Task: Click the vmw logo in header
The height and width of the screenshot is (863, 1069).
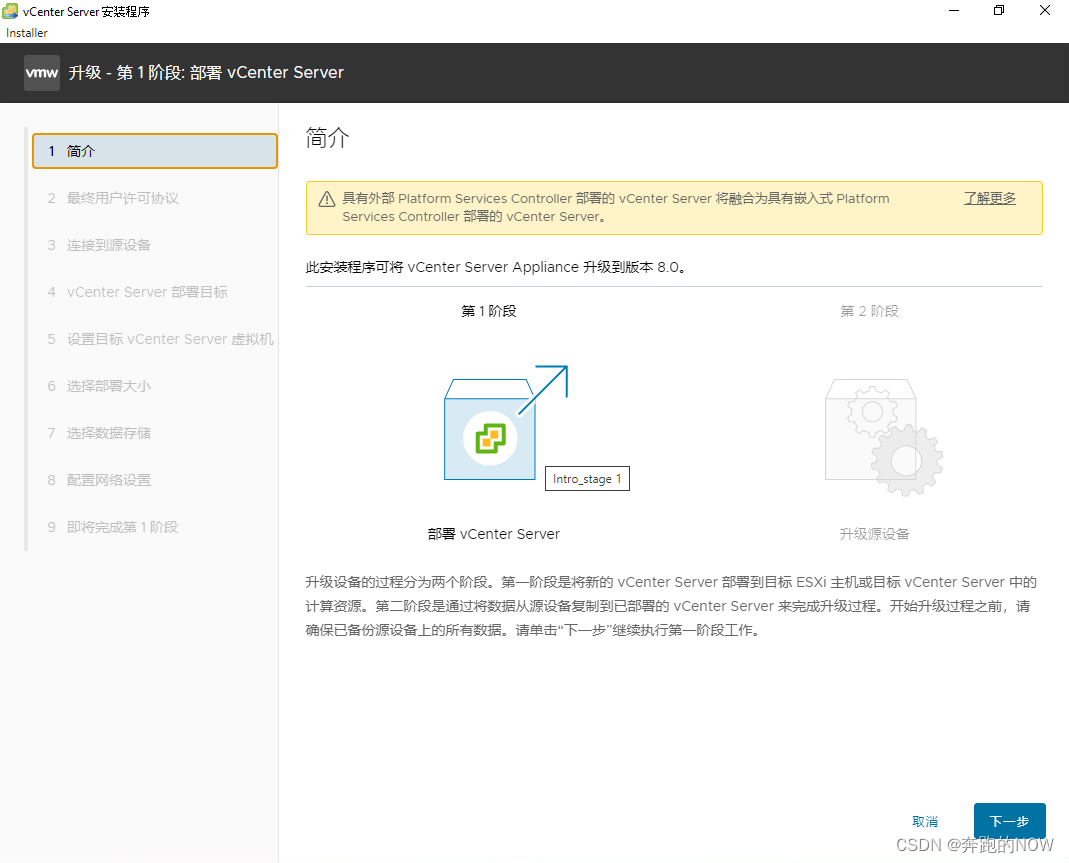Action: point(42,73)
